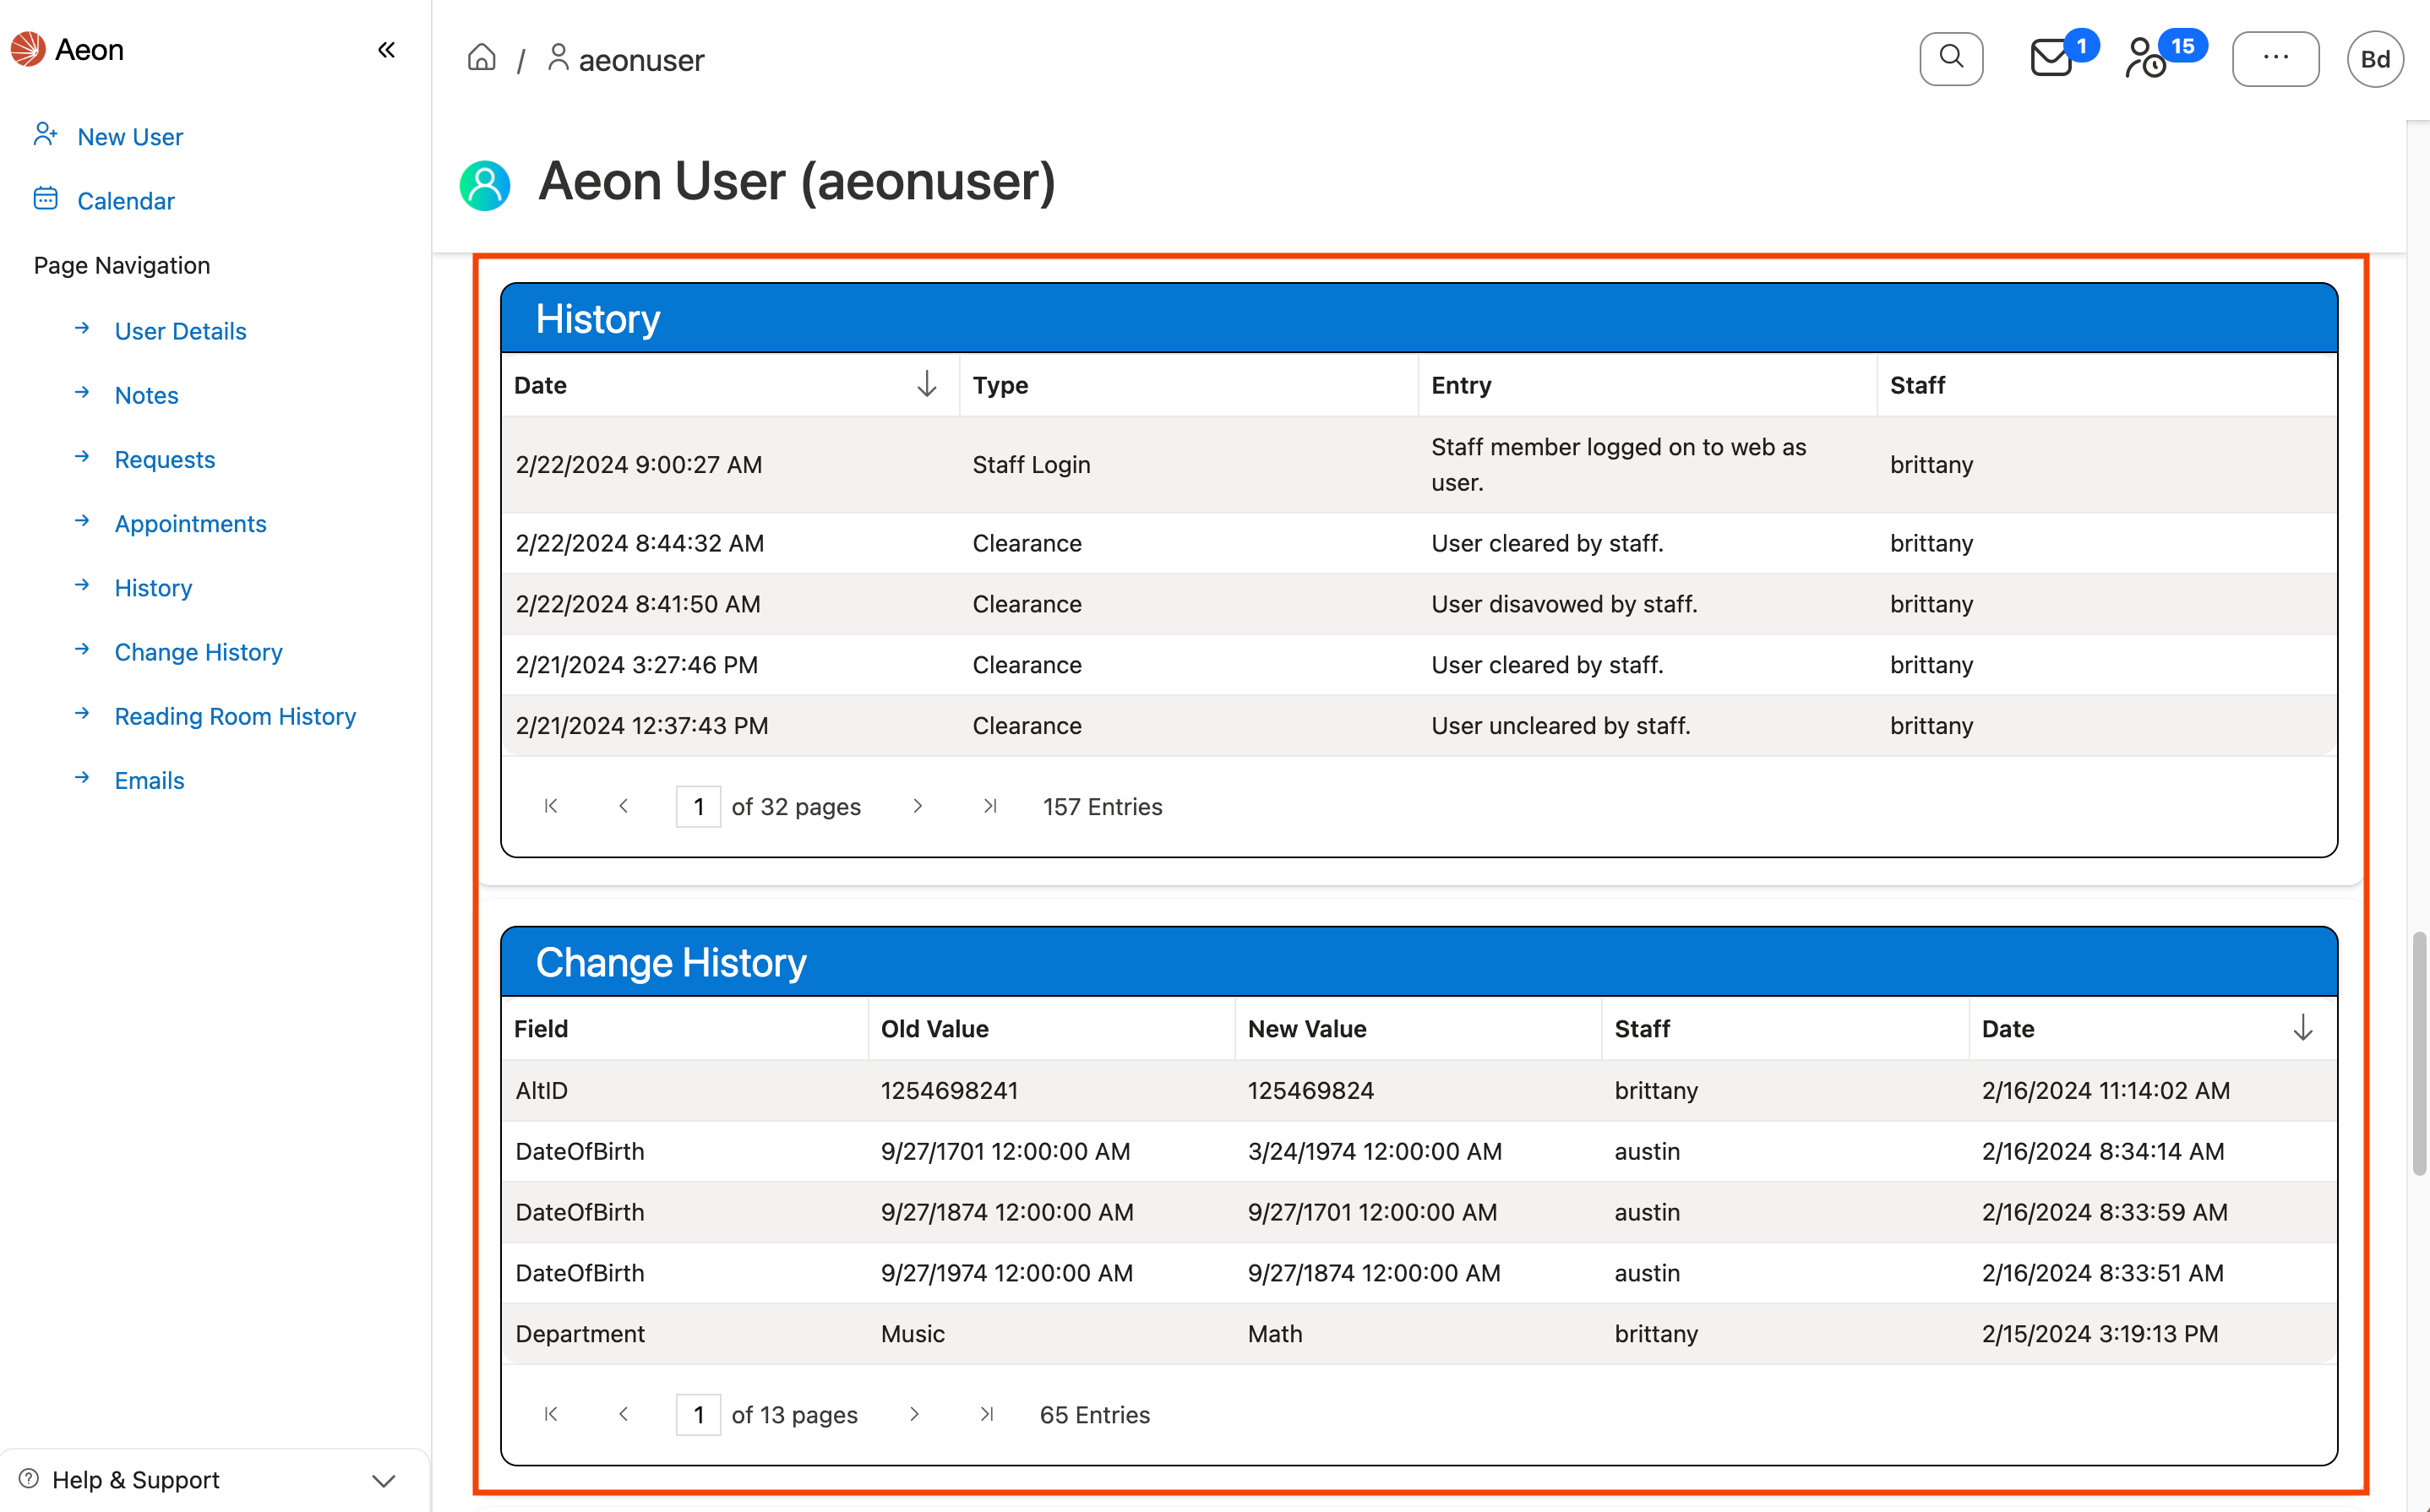Open the Bd account menu

click(2376, 58)
